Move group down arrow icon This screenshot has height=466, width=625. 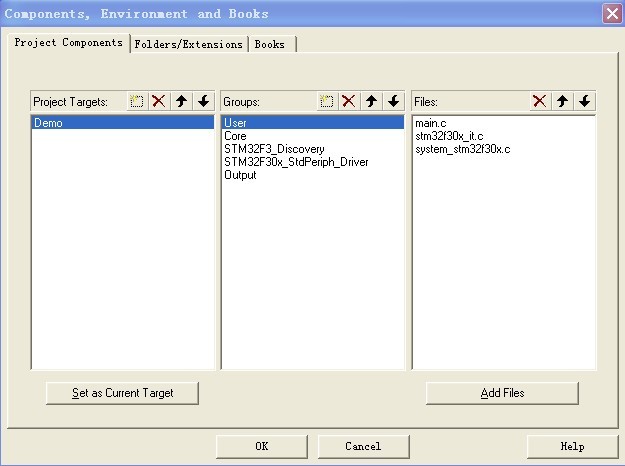(x=393, y=101)
